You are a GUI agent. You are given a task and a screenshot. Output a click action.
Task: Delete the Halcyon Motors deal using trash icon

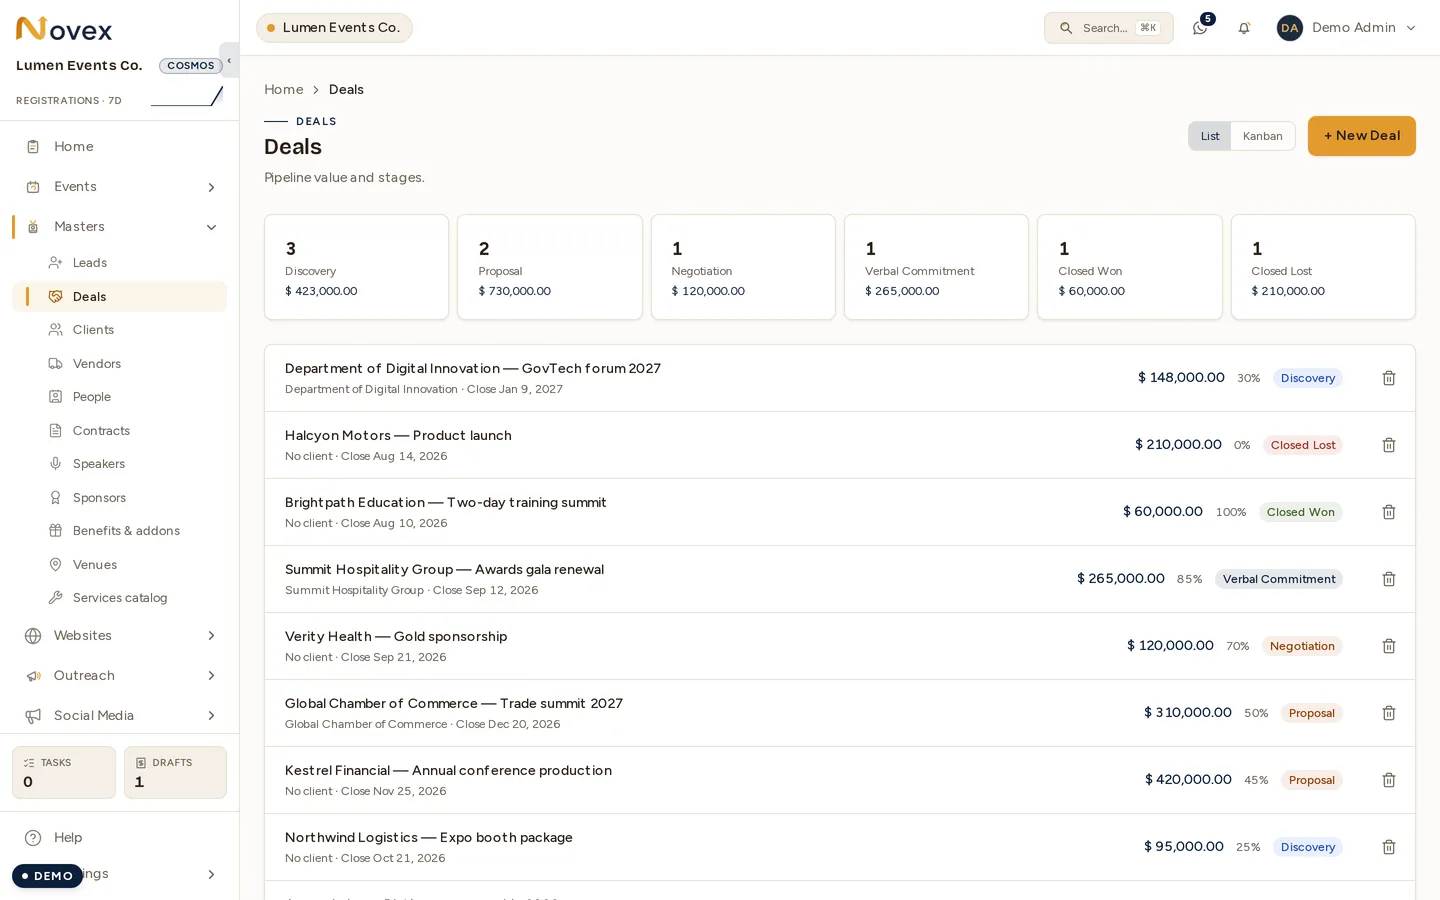point(1388,445)
